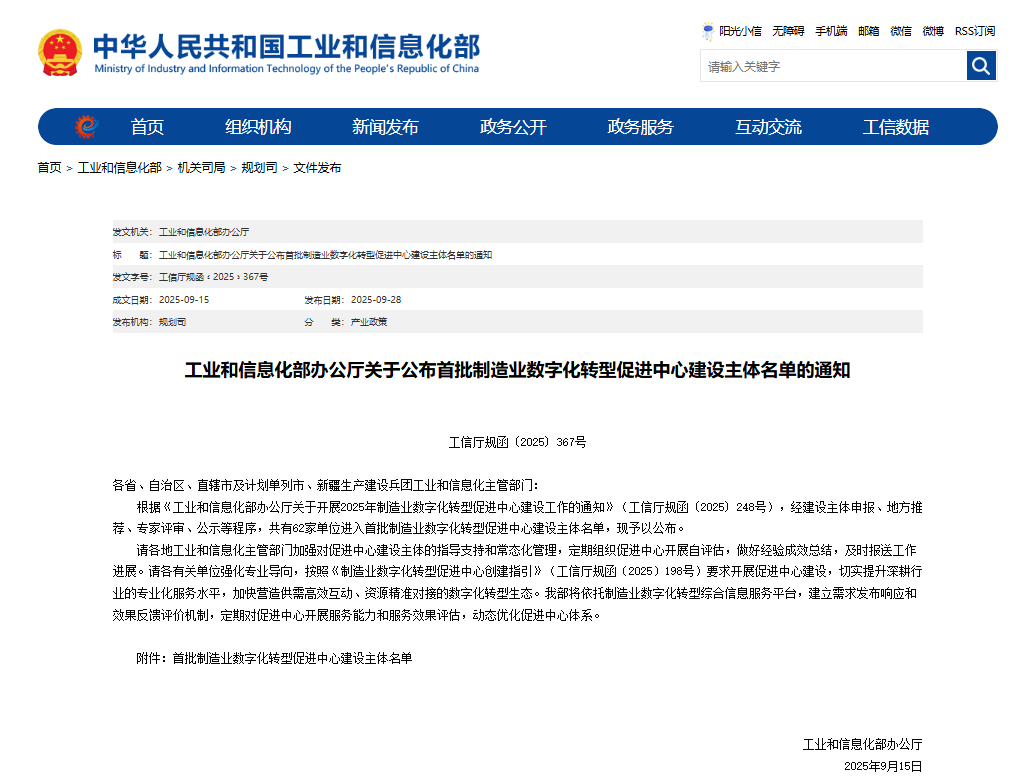The height and width of the screenshot is (782, 1030).
Task: Open 互动交流 from the navigation bar
Action: point(768,127)
